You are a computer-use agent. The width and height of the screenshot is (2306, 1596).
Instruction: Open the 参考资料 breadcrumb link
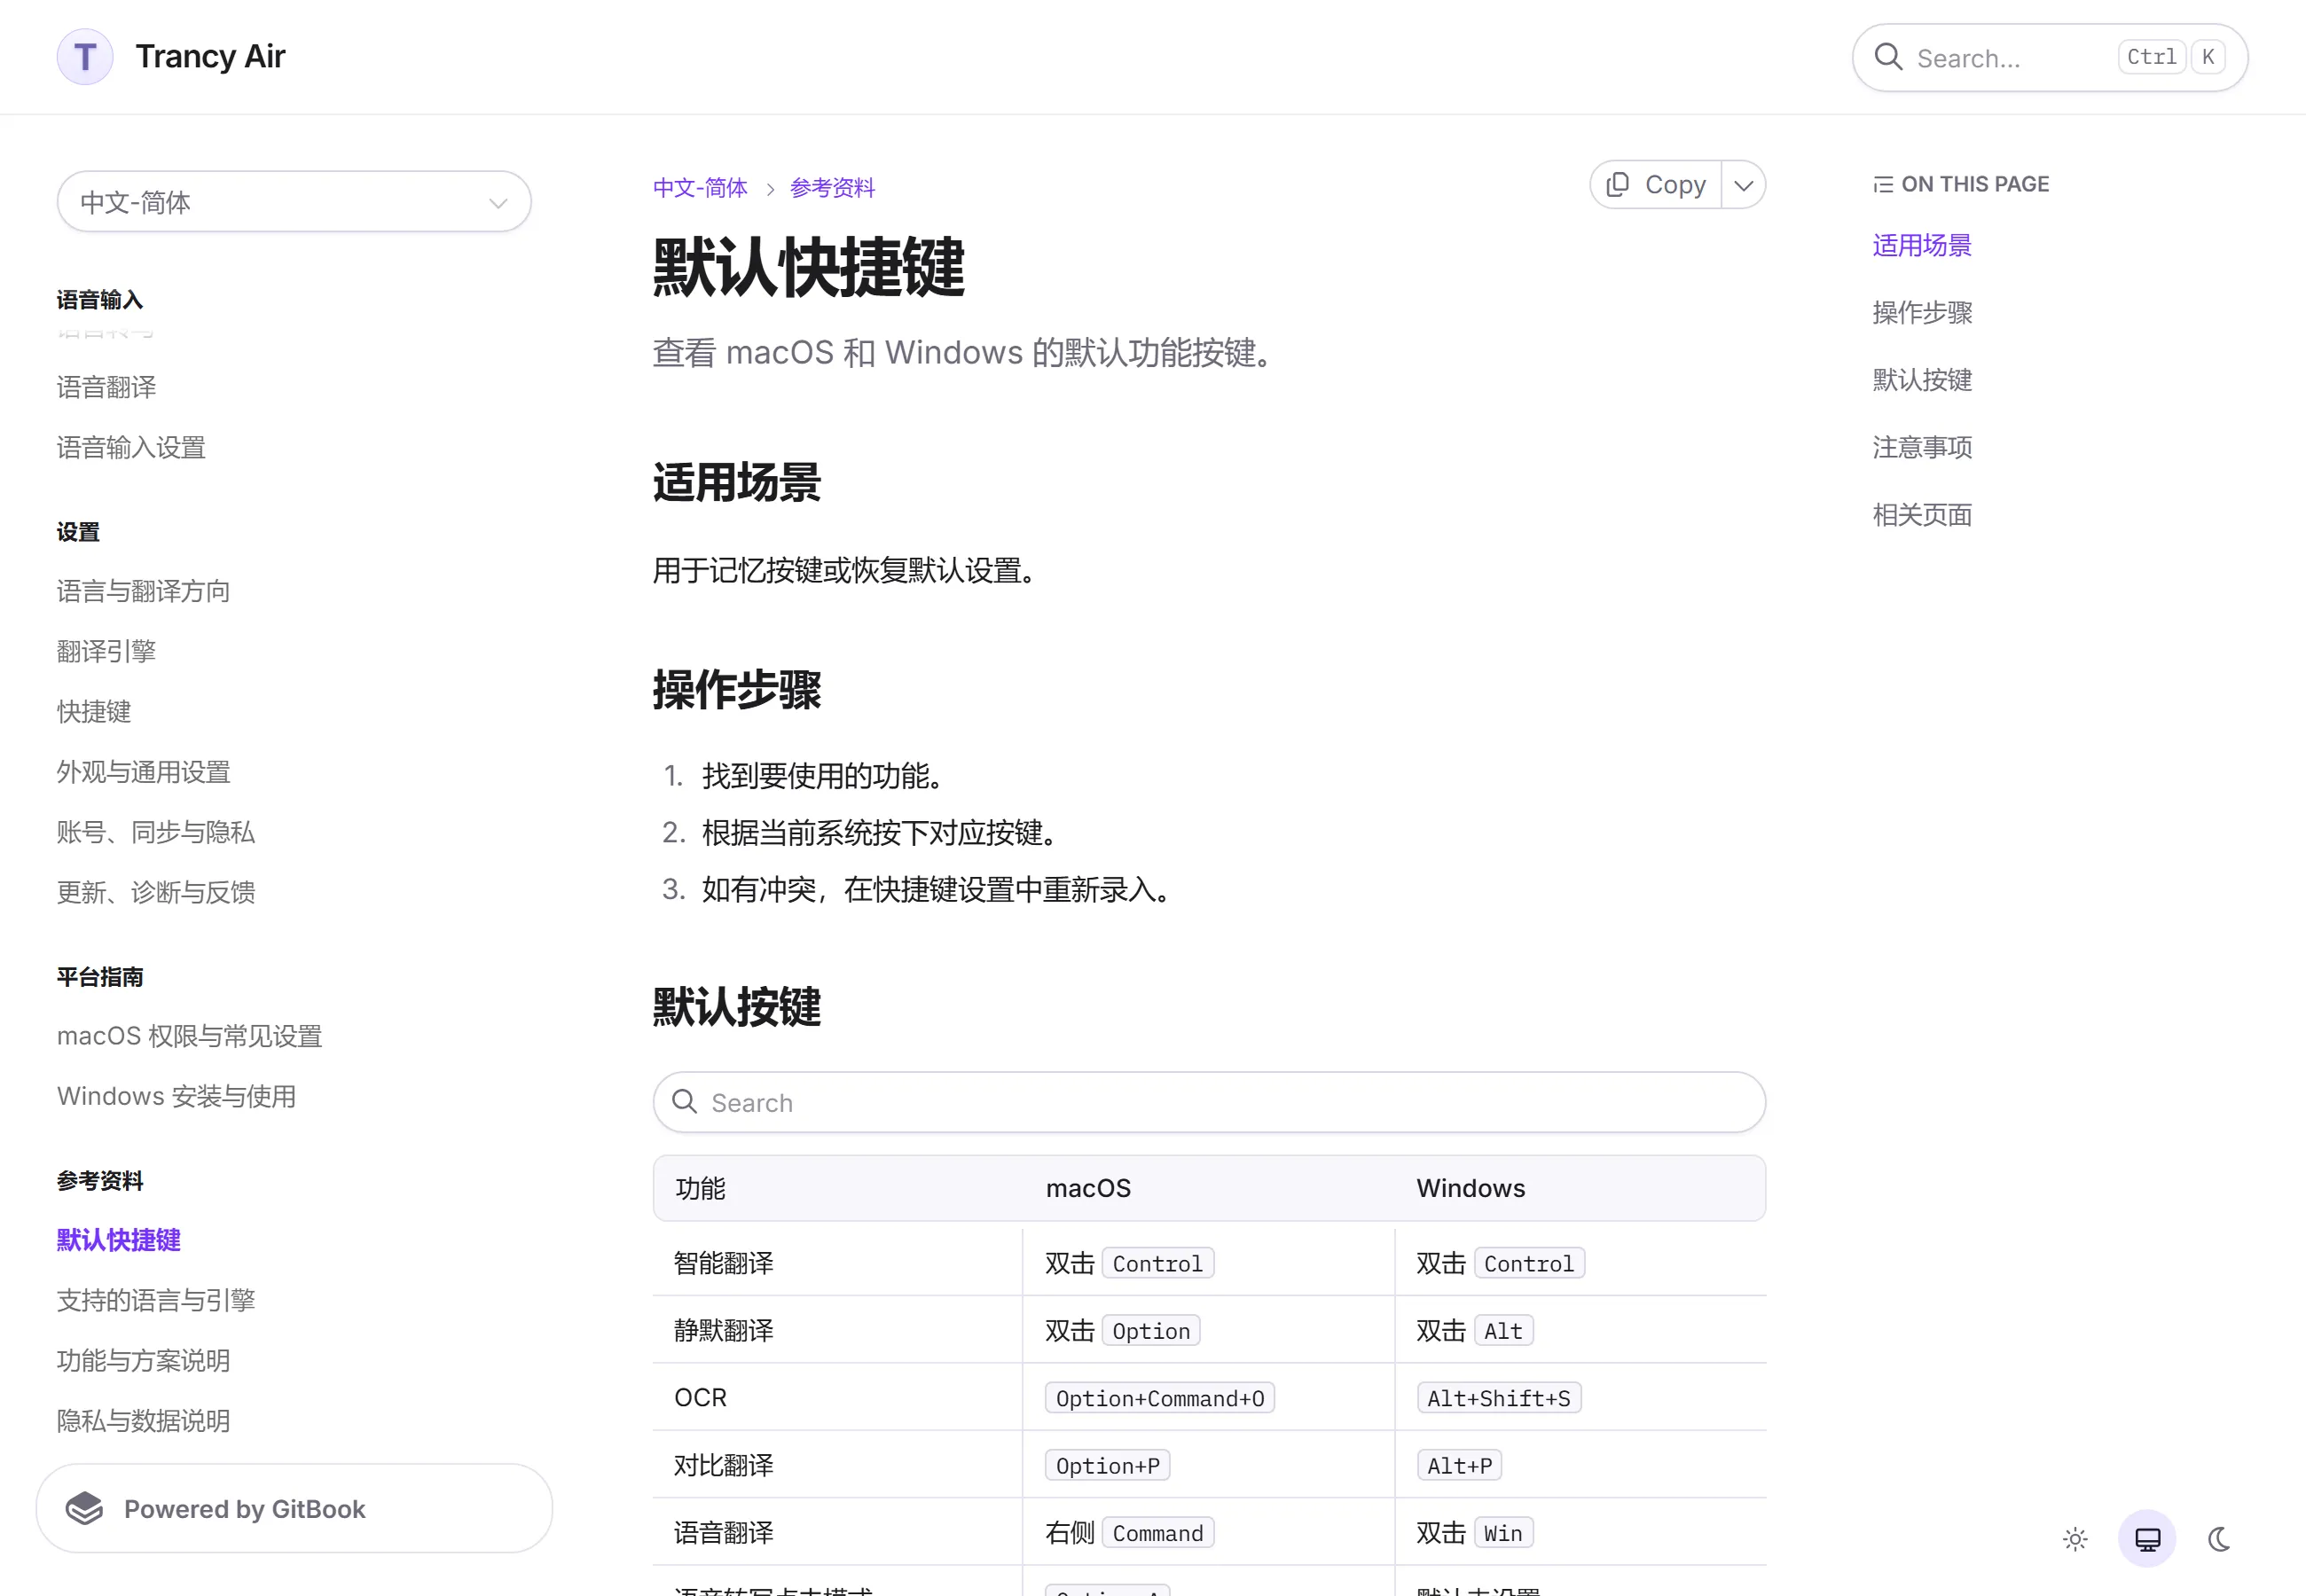832,188
